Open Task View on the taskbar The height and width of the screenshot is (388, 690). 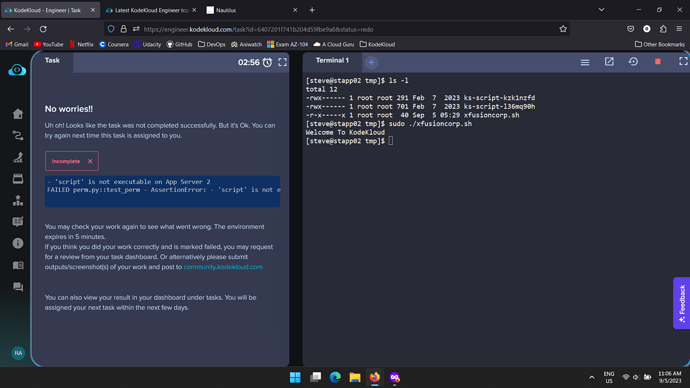pos(316,377)
